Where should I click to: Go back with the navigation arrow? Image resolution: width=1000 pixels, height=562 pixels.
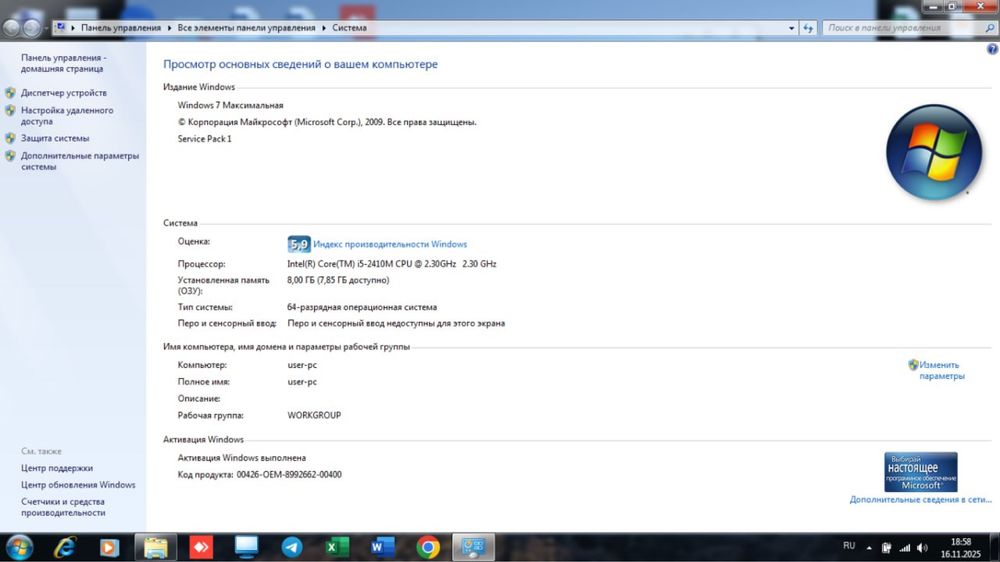11,28
